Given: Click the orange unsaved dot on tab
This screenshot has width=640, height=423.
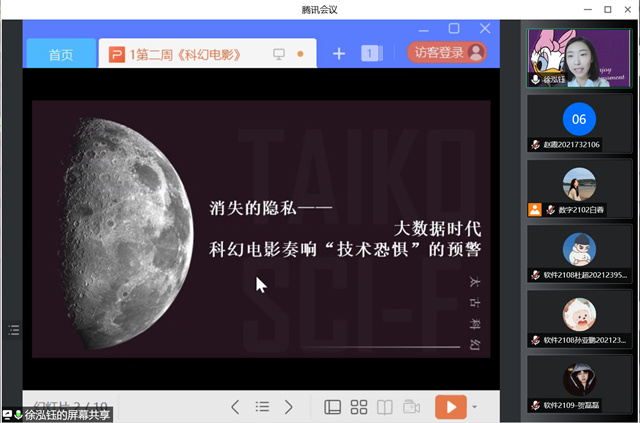Looking at the screenshot, I should click(300, 54).
